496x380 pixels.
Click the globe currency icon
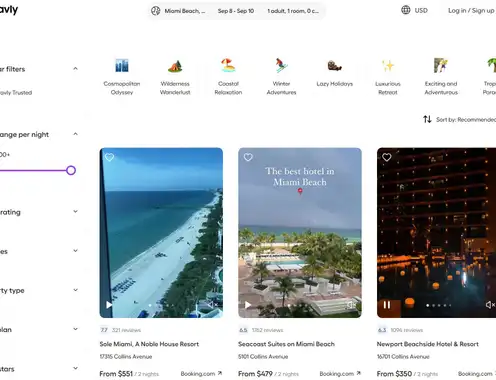coord(406,10)
